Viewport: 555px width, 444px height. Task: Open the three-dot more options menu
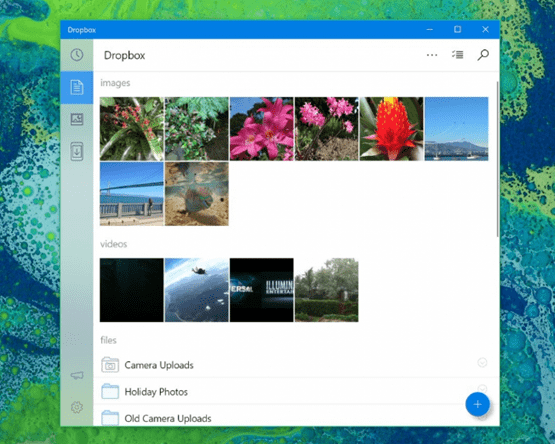tap(432, 55)
